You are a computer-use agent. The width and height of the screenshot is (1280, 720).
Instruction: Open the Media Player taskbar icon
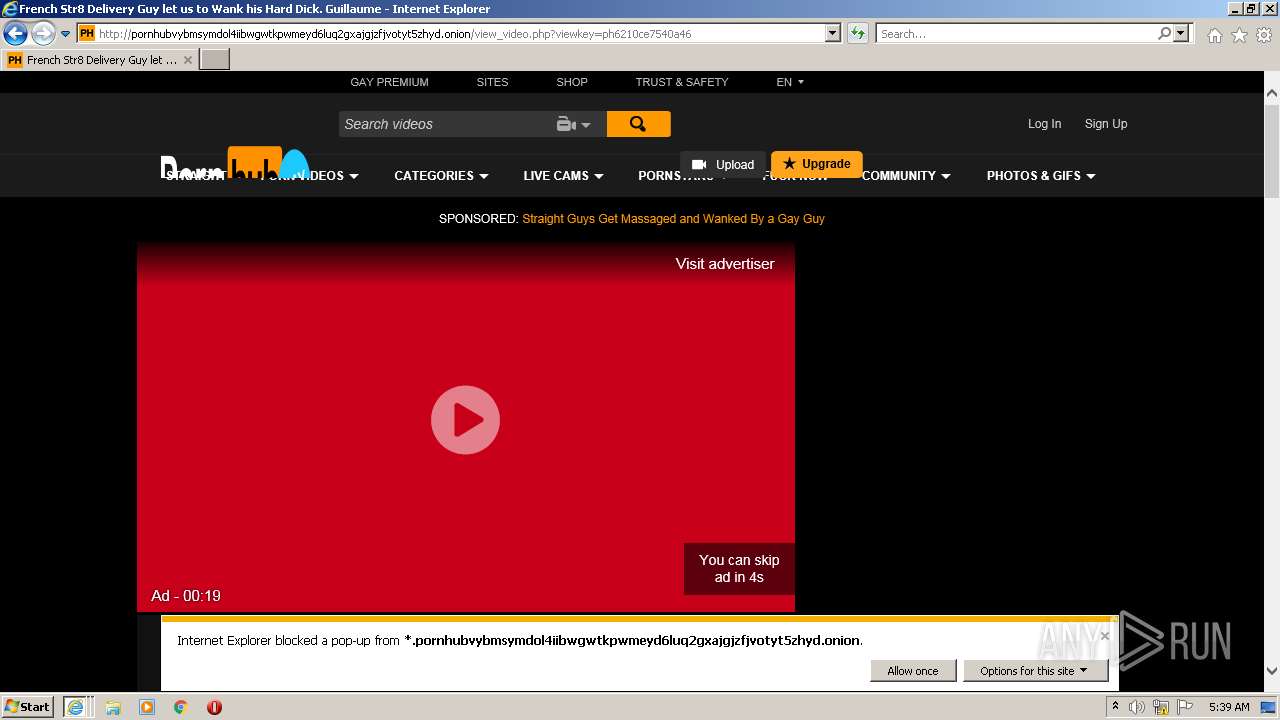pos(147,707)
